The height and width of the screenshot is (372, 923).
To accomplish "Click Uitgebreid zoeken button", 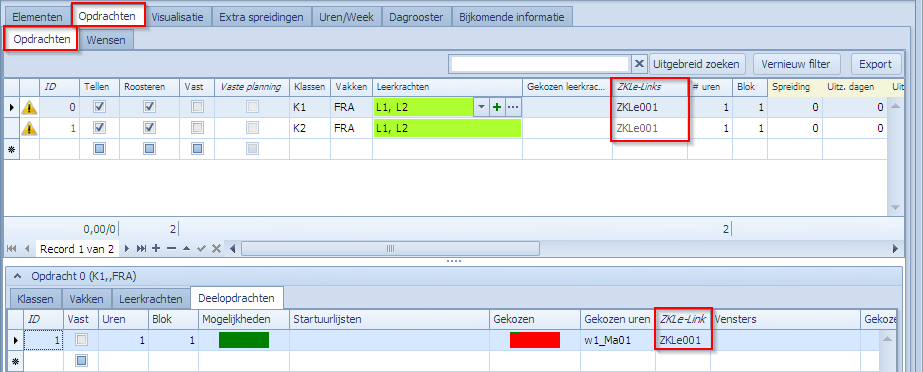I will point(698,64).
